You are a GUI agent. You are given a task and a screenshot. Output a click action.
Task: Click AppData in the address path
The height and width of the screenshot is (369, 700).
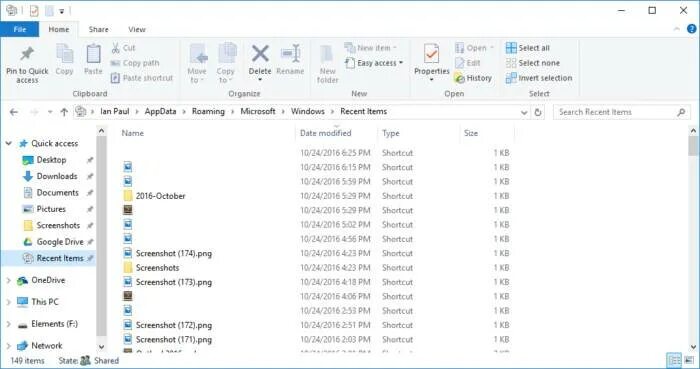pos(160,112)
